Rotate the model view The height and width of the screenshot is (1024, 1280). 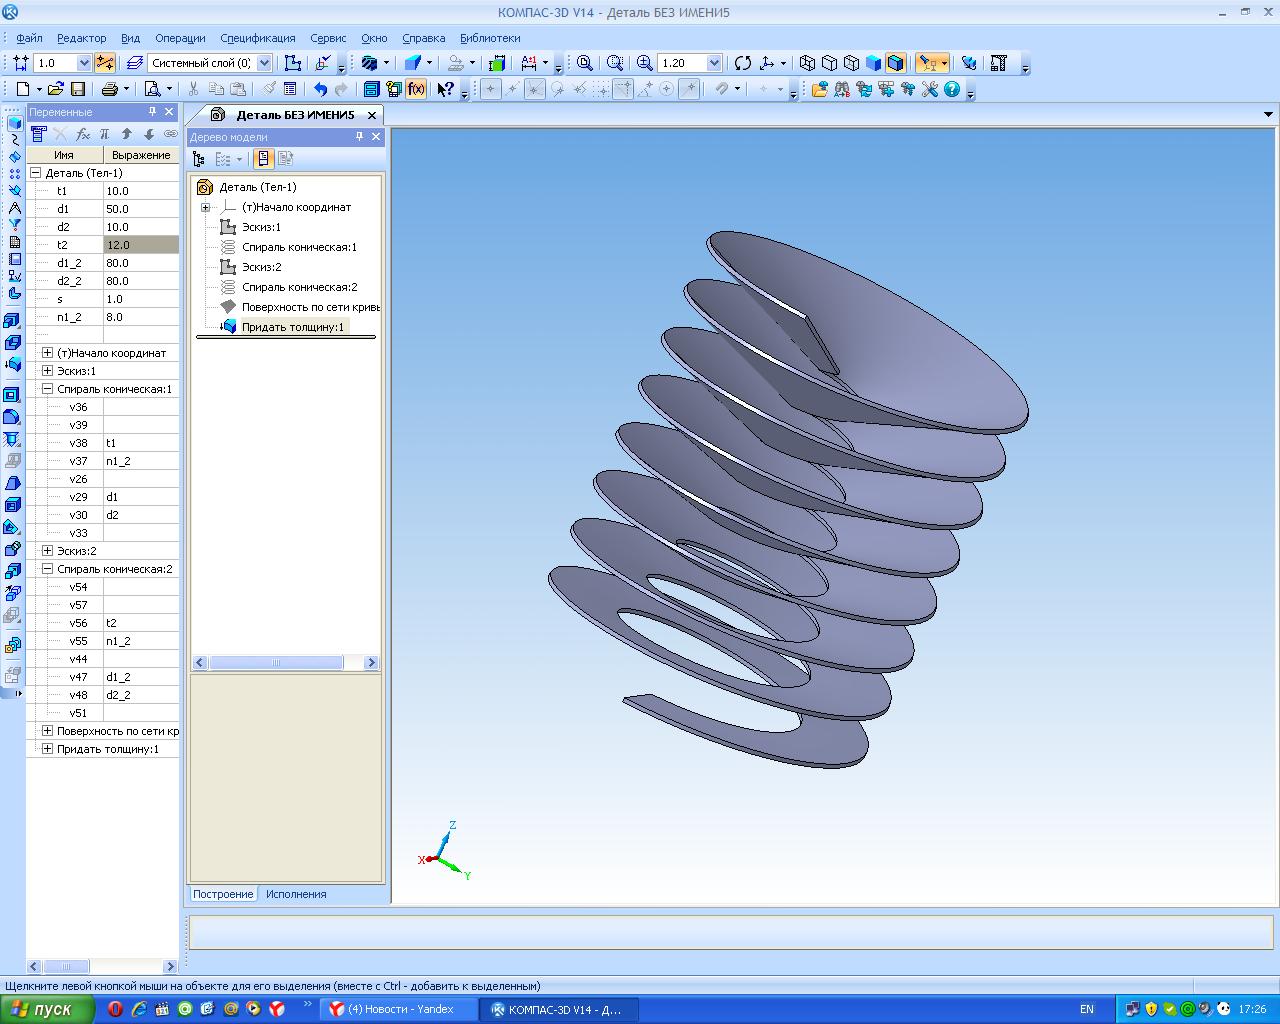pos(743,63)
